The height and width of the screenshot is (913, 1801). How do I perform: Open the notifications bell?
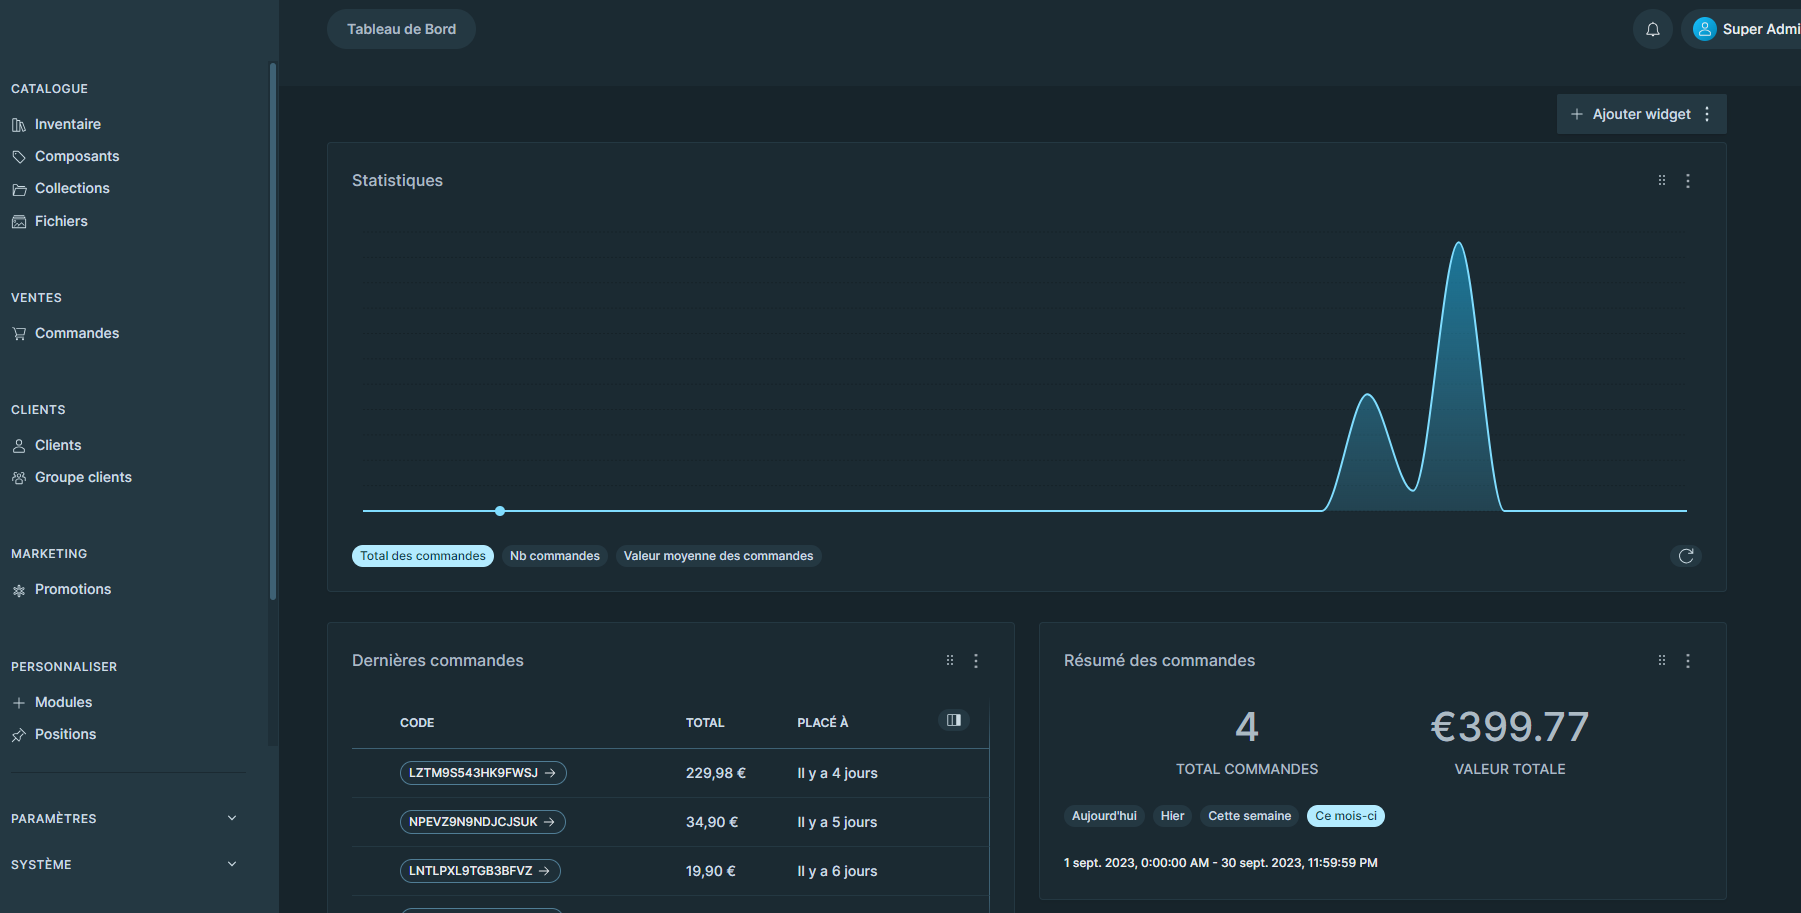pyautogui.click(x=1653, y=29)
